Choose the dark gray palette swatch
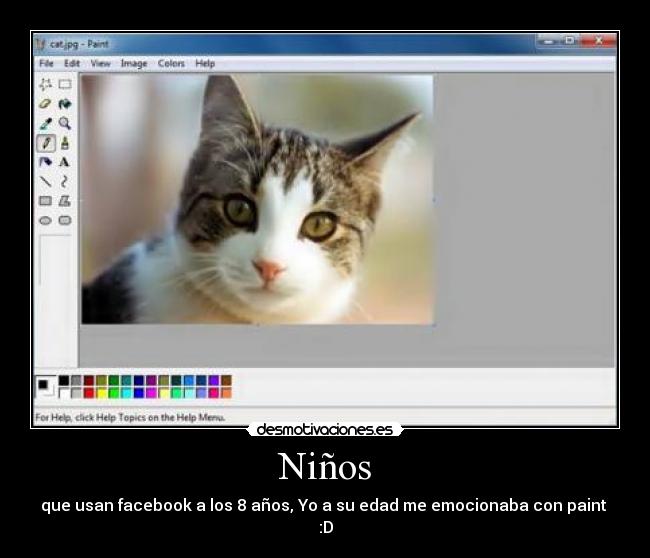The image size is (650, 558). 76,380
